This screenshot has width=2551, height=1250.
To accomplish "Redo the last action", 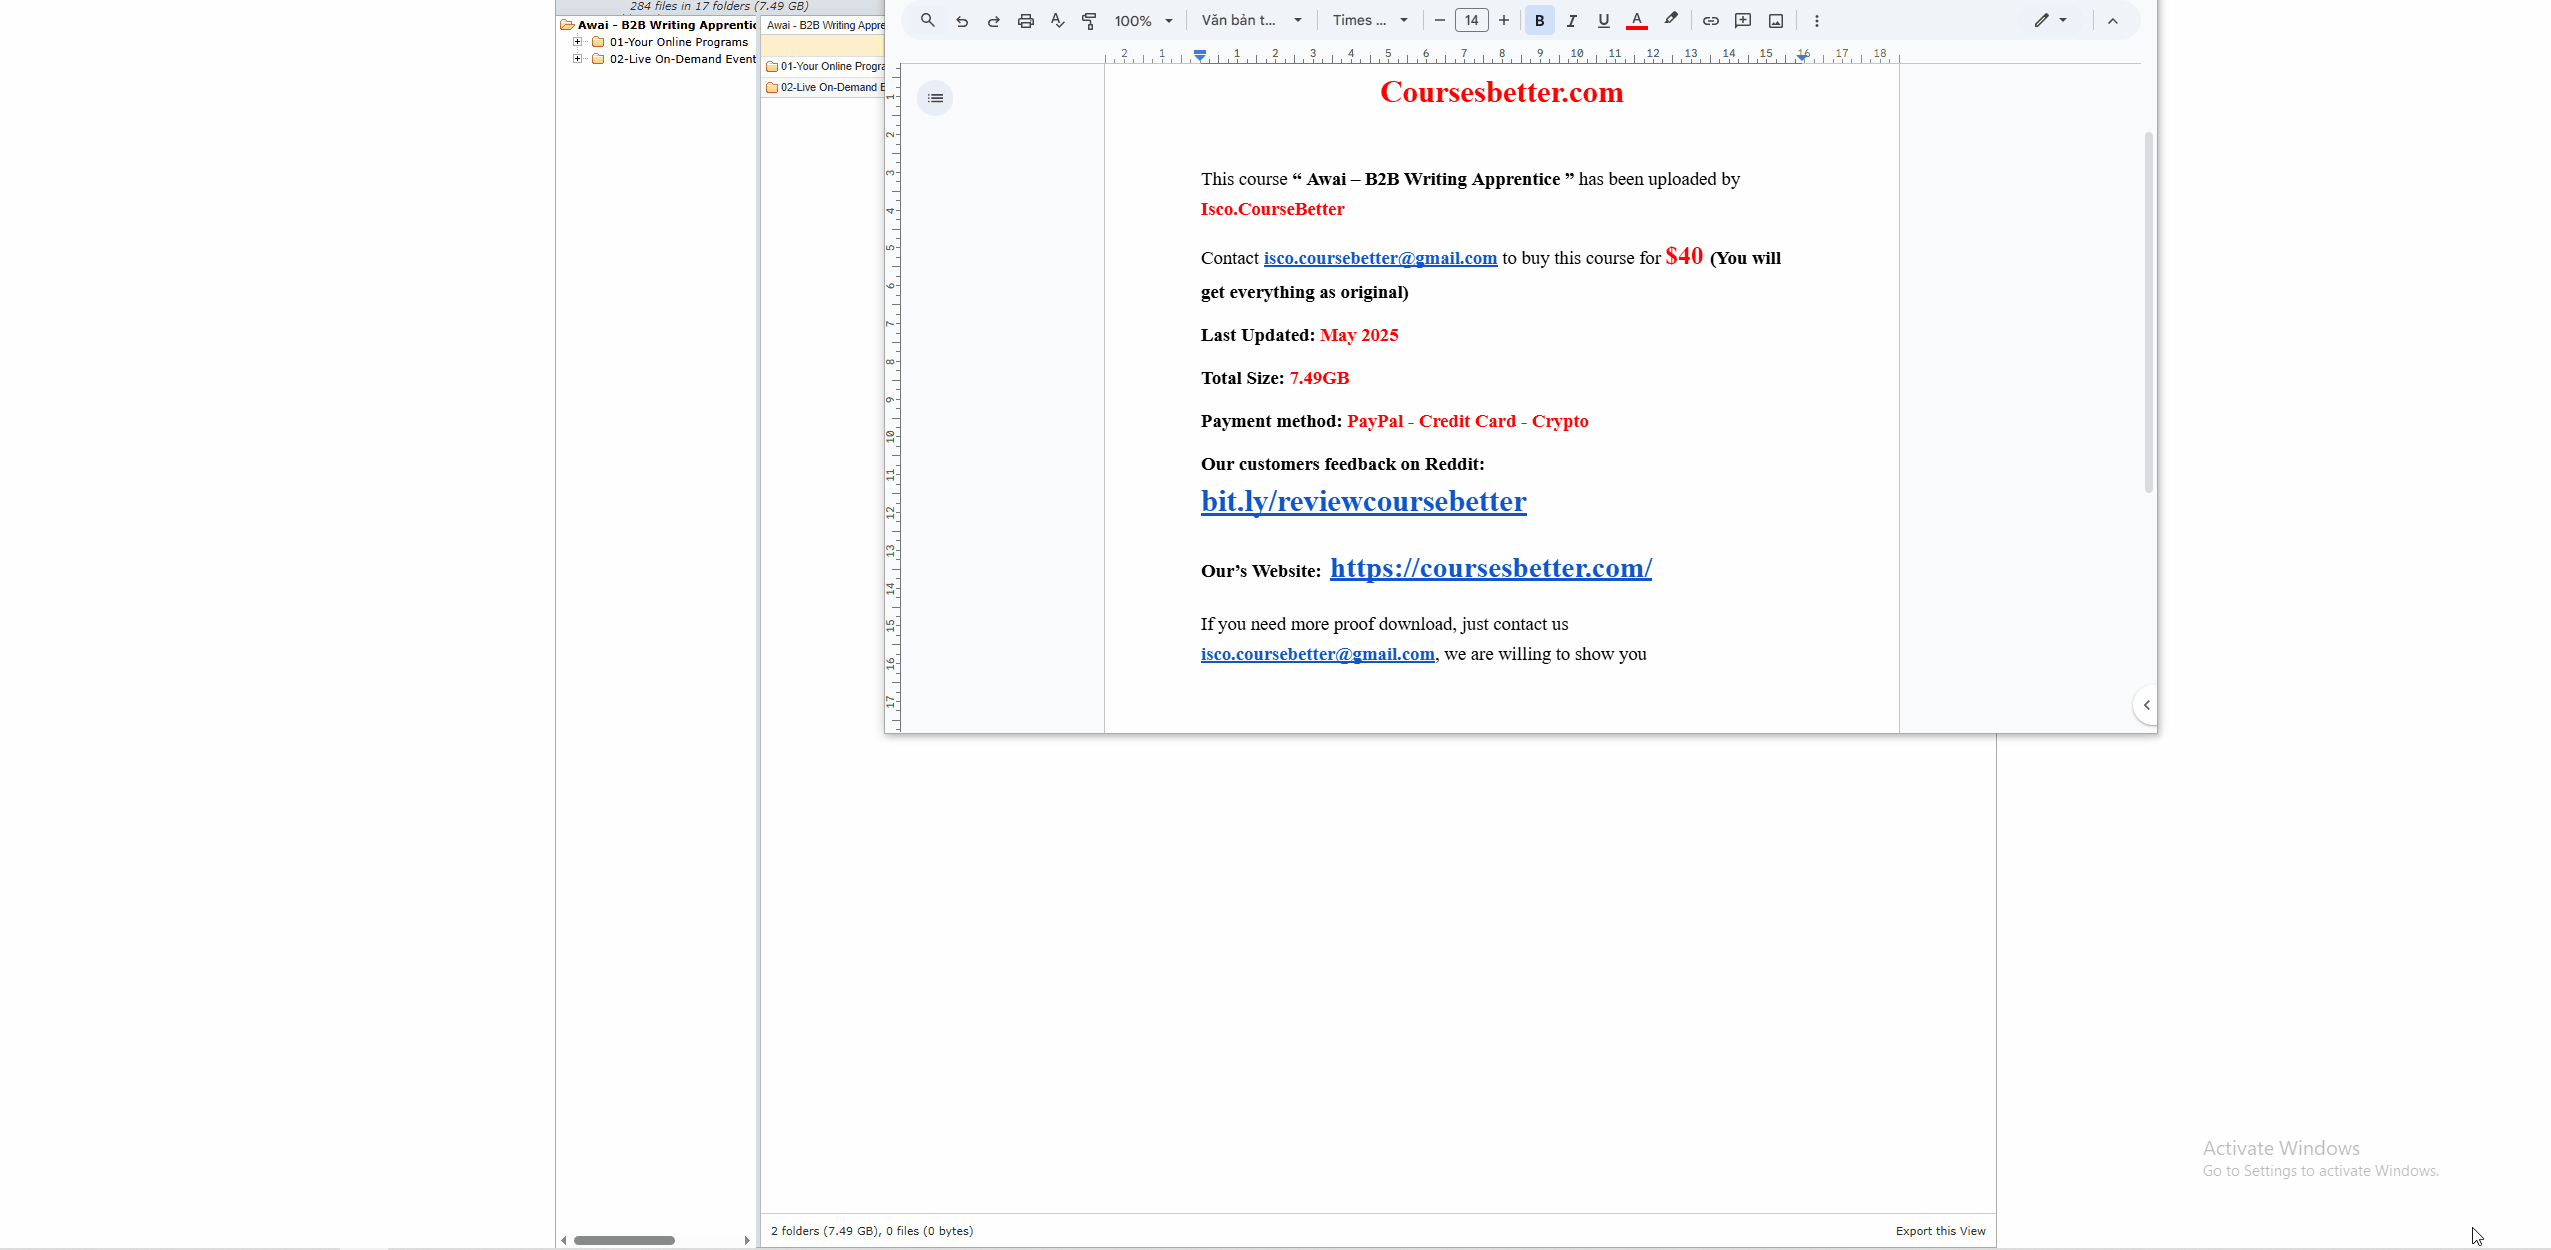I will coord(993,20).
